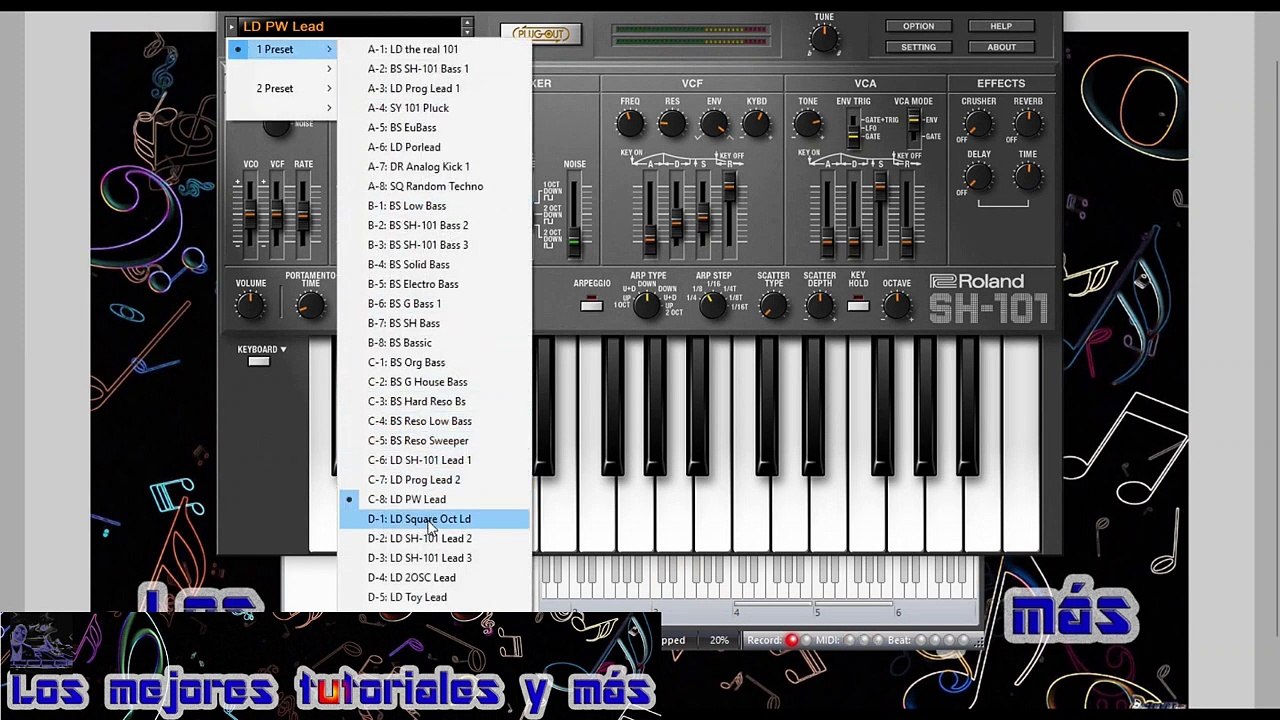Viewport: 1280px width, 720px height.
Task: Open the OPTION menu button
Action: tap(918, 26)
